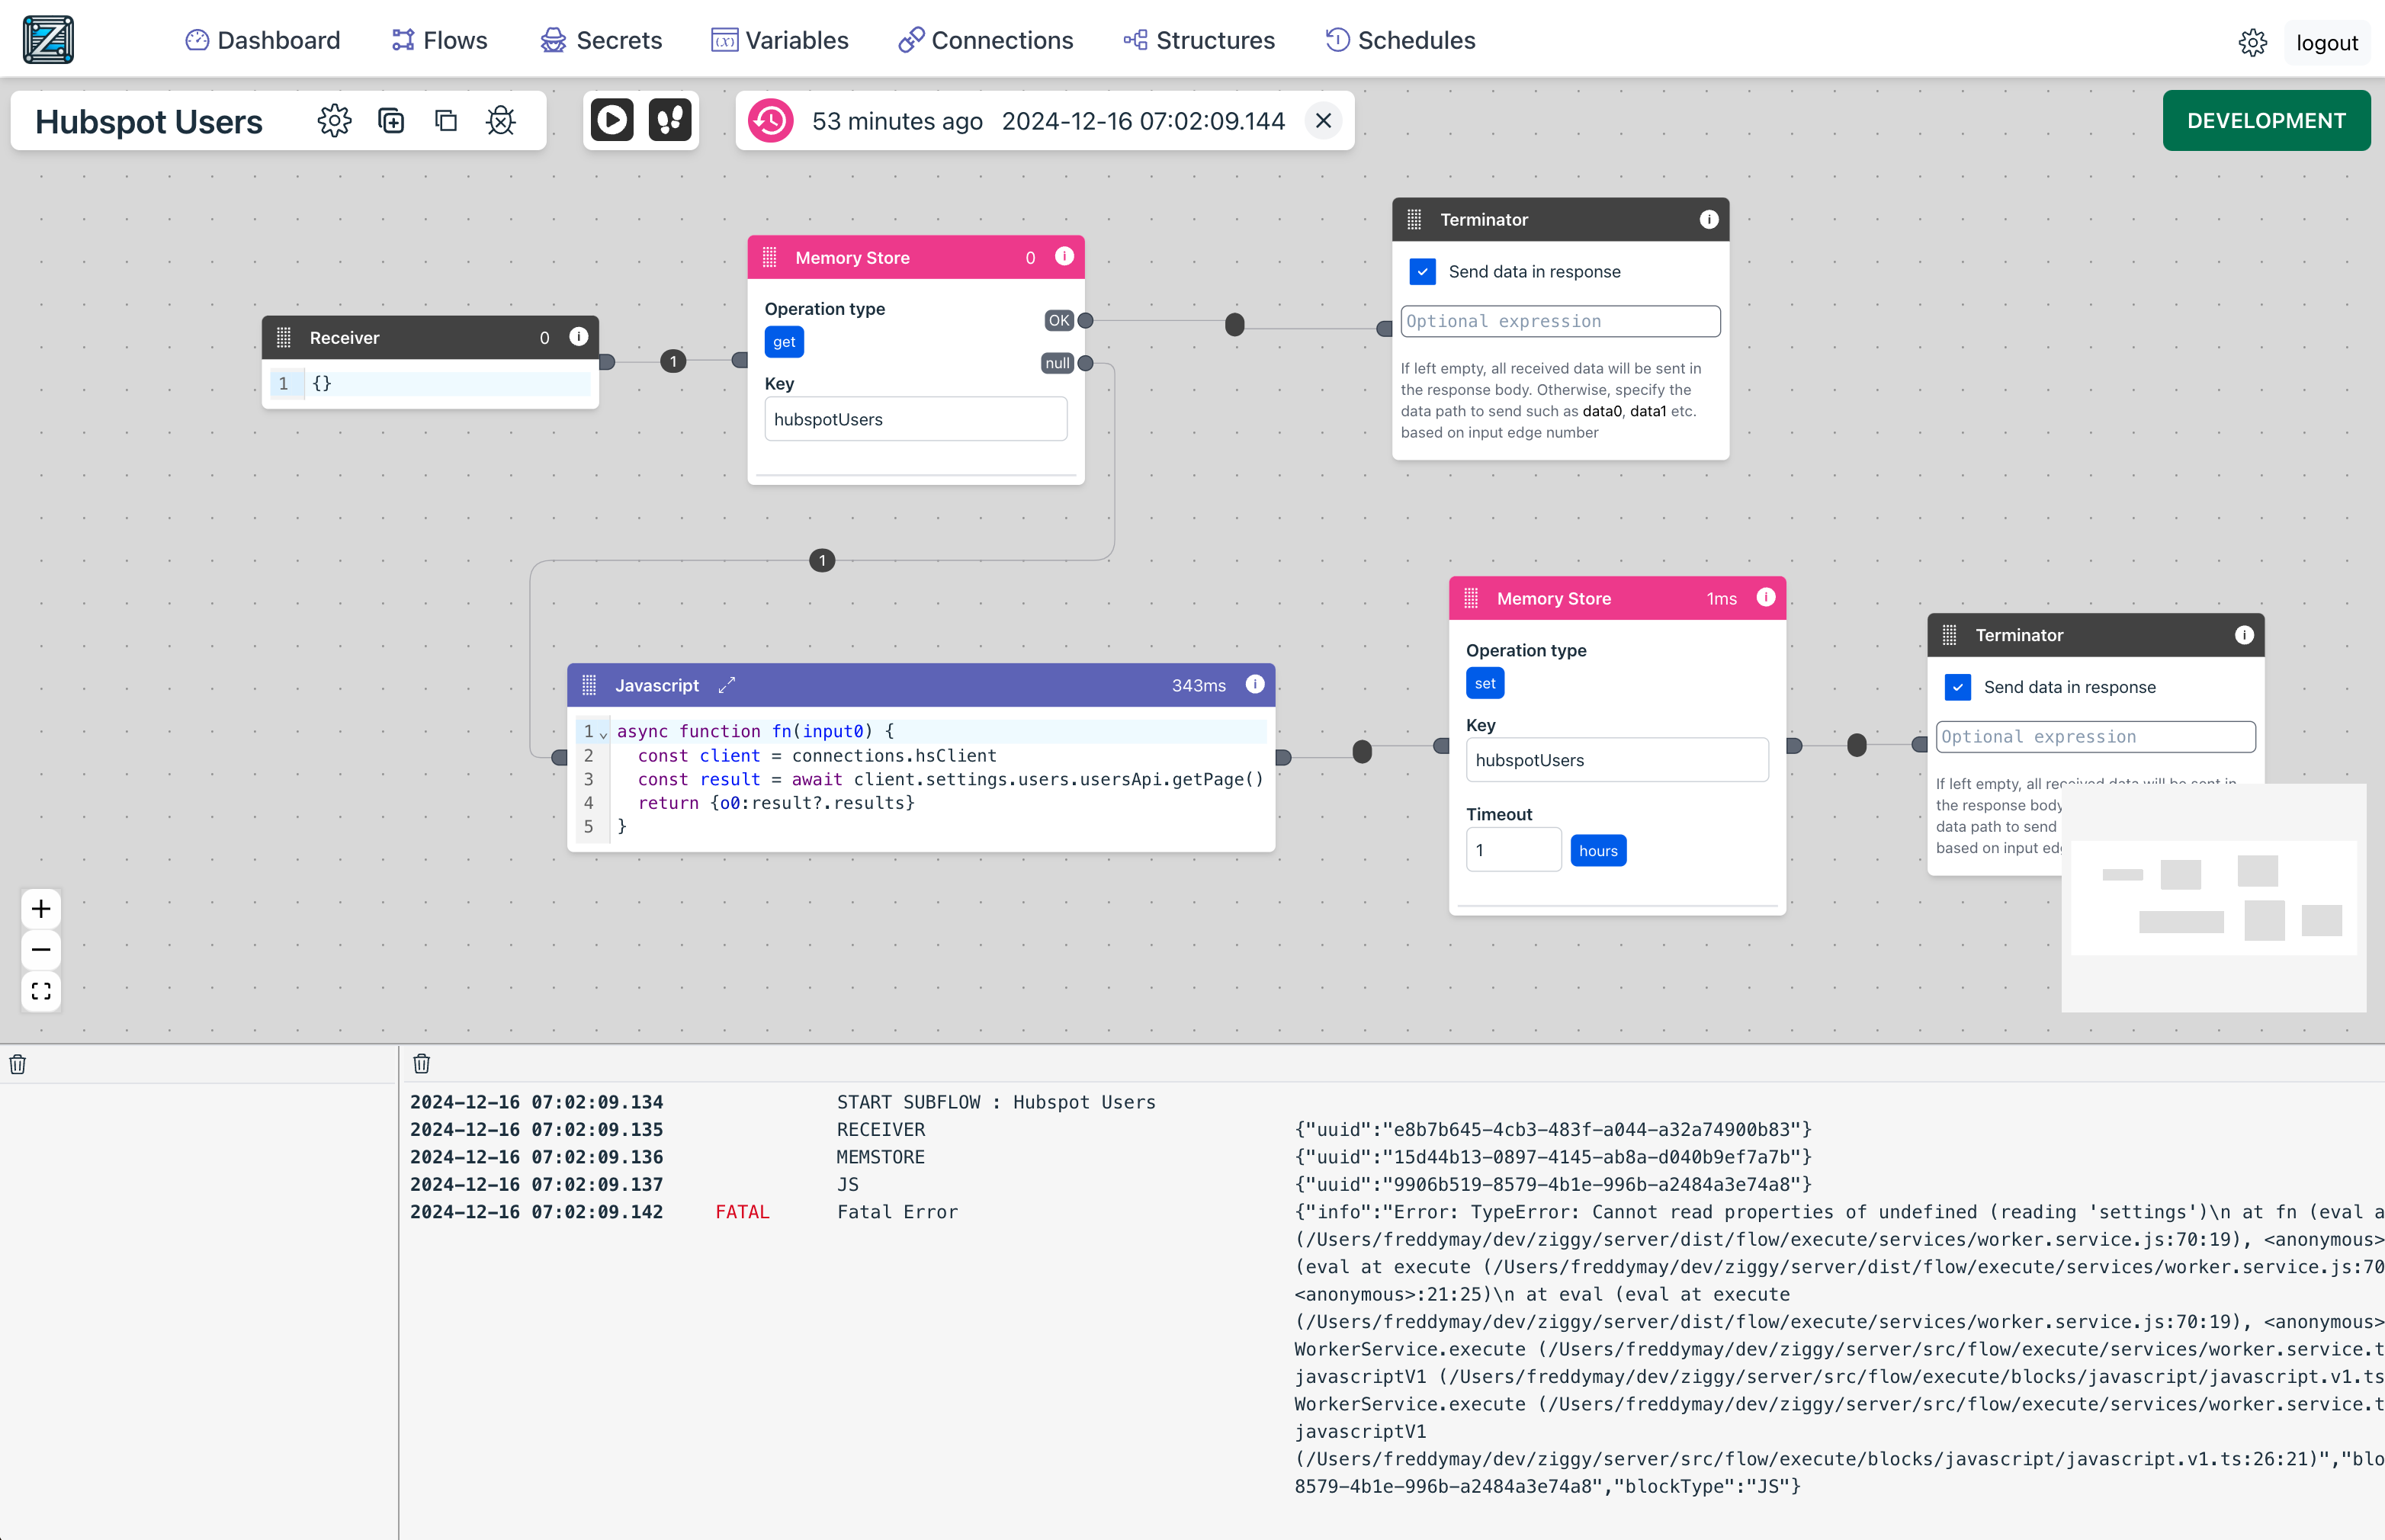The image size is (2385, 1540).
Task: Click the play/run flow button
Action: (614, 120)
